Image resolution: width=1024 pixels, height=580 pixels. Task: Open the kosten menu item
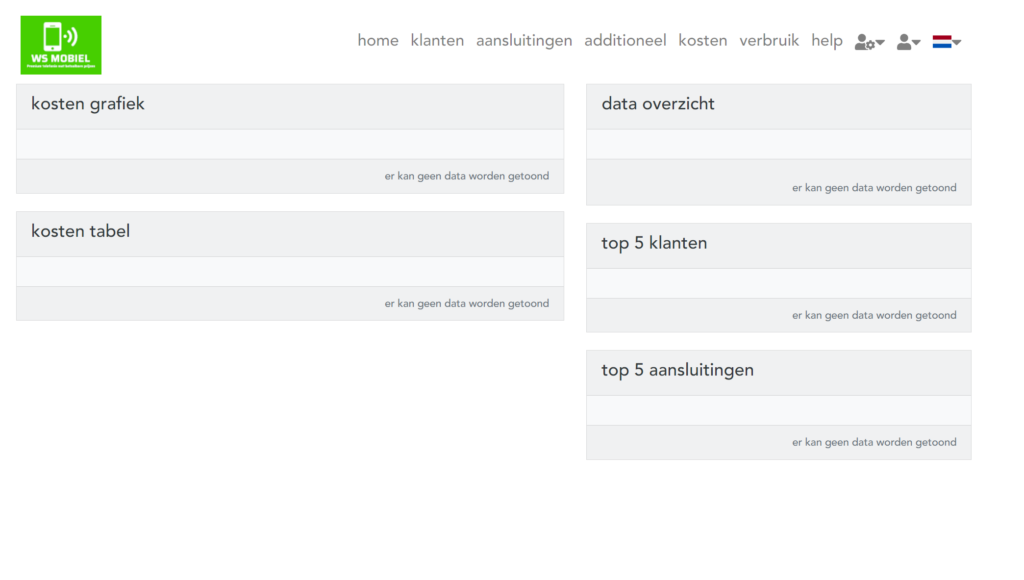click(703, 40)
